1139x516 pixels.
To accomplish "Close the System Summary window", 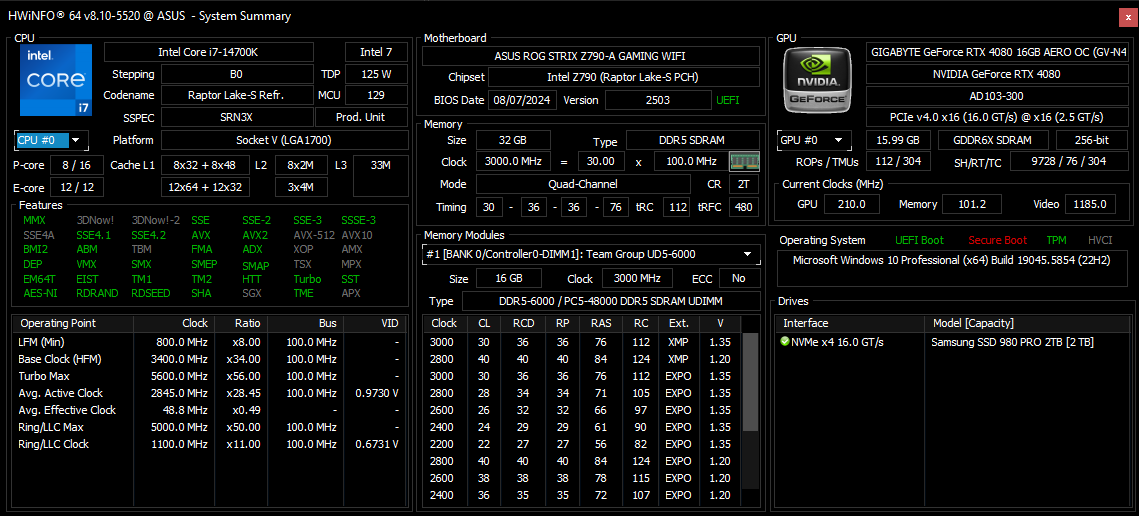I will 1127,16.
